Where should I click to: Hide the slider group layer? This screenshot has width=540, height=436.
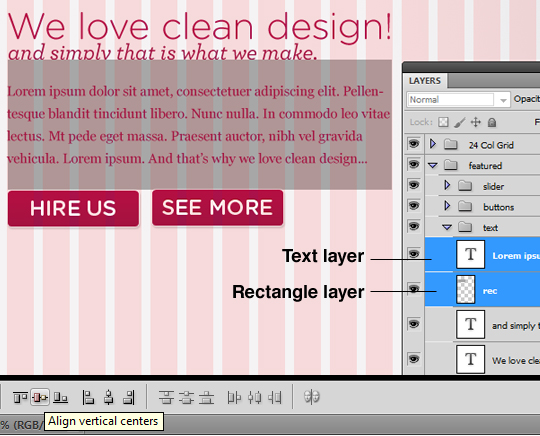[x=414, y=185]
